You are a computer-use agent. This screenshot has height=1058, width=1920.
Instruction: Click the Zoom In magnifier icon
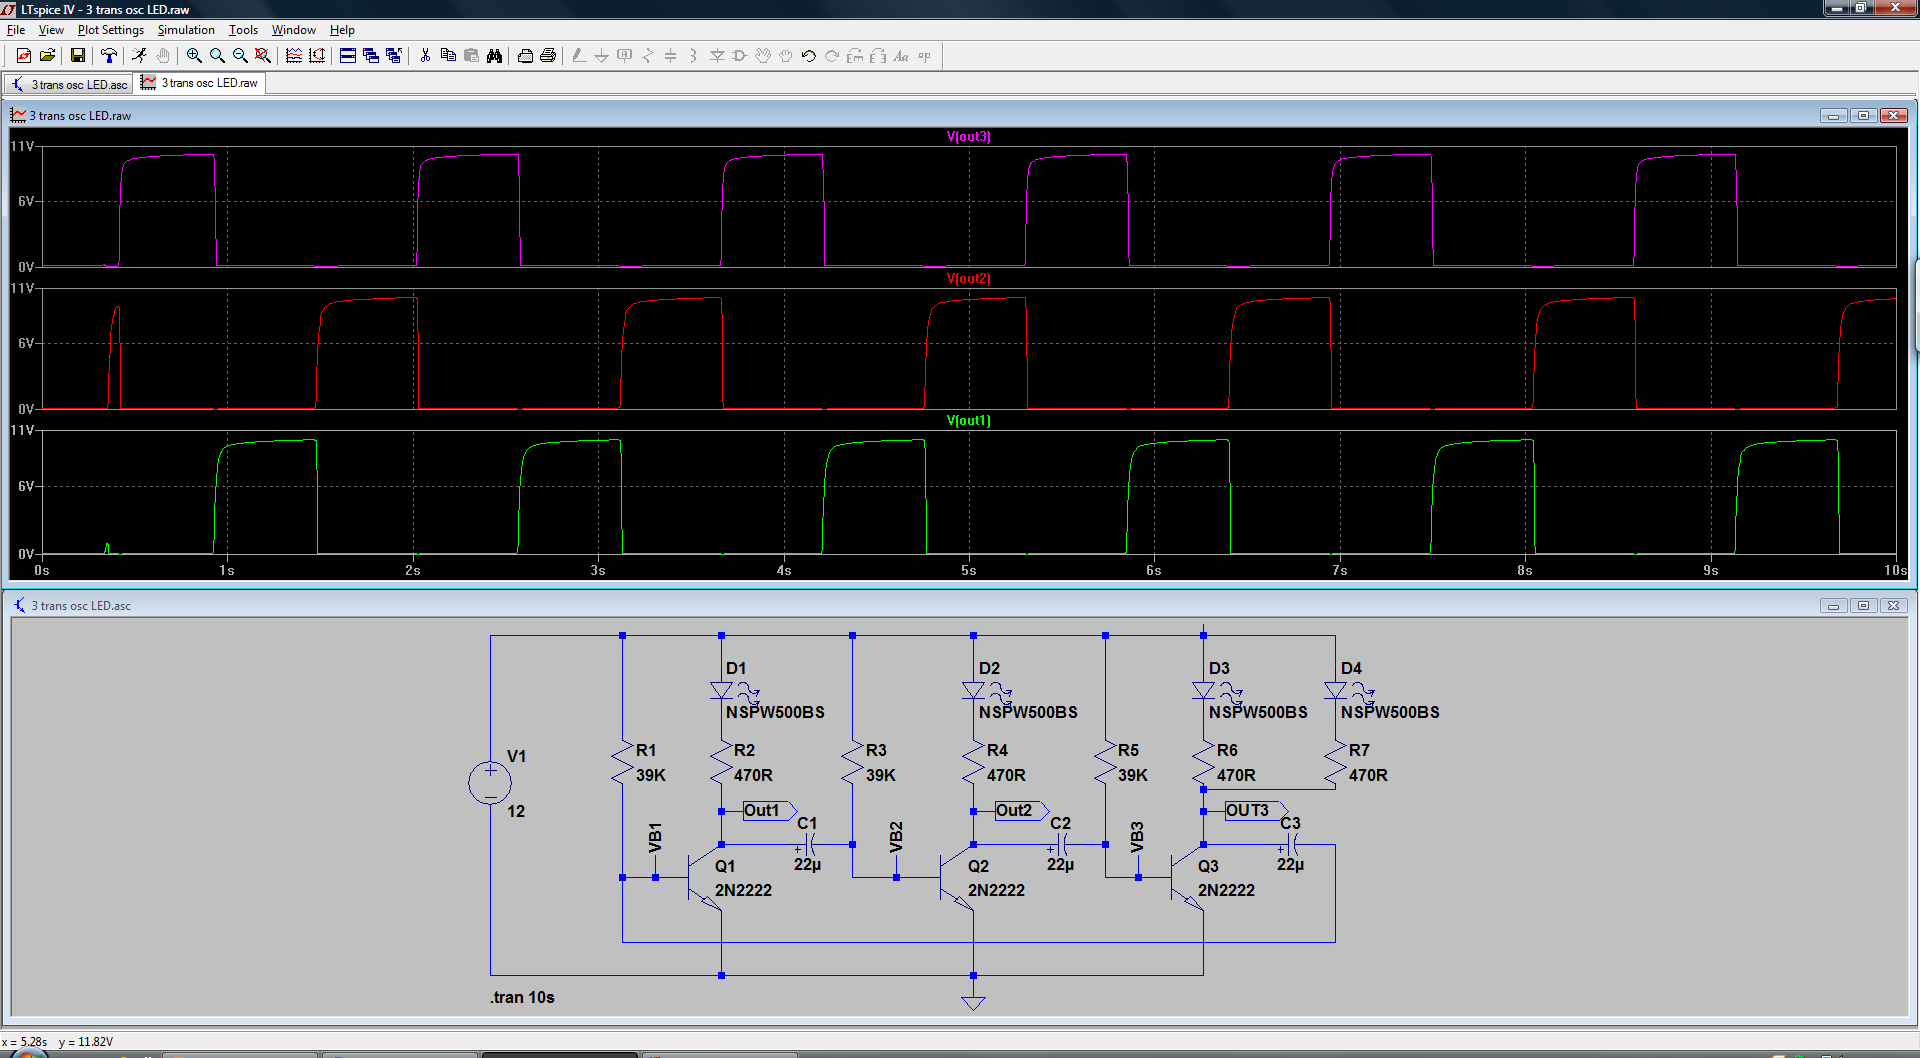coord(194,56)
